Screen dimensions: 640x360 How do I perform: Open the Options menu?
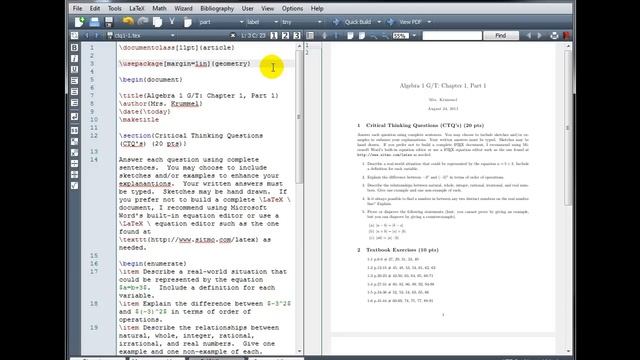pyautogui.click(x=292, y=9)
